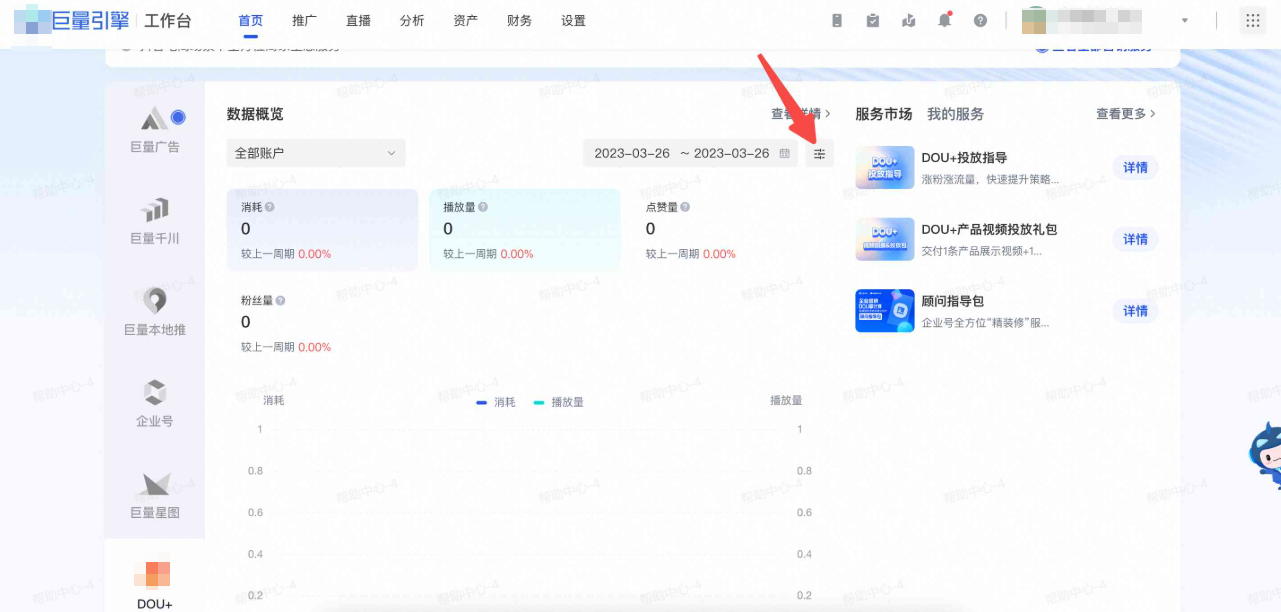The height and width of the screenshot is (612, 1281).
Task: Open the 顾问指导包 thumbnail
Action: point(884,311)
